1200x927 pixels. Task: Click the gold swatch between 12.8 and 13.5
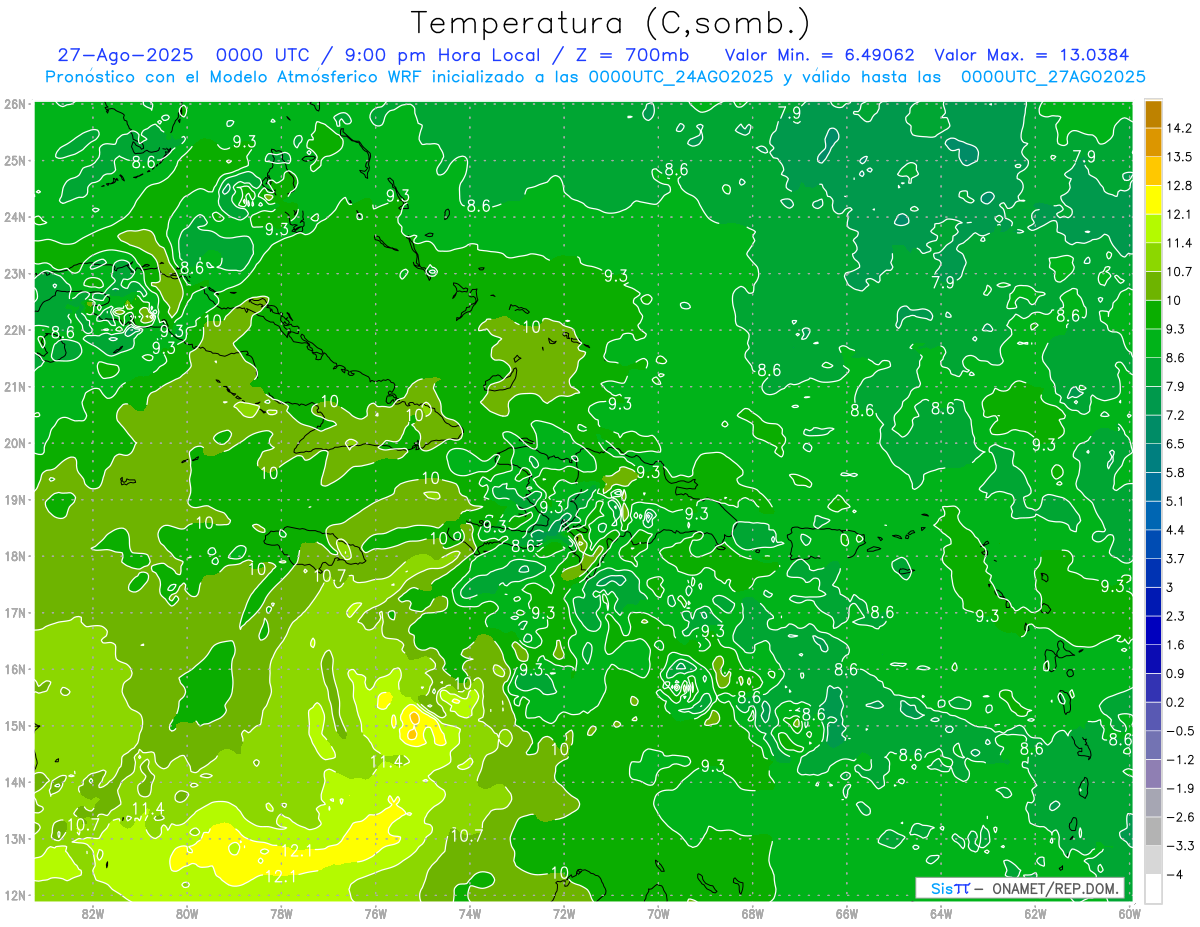(1153, 171)
